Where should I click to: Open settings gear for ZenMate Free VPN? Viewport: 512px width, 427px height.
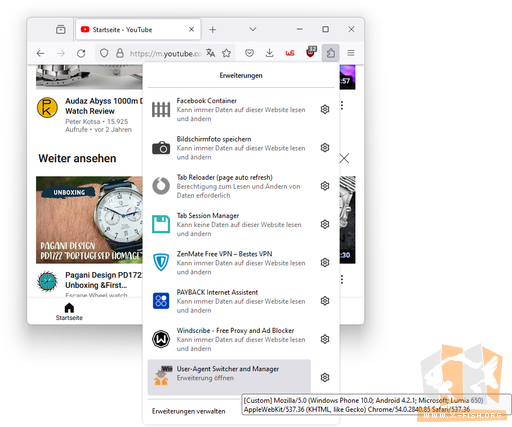[x=325, y=263]
